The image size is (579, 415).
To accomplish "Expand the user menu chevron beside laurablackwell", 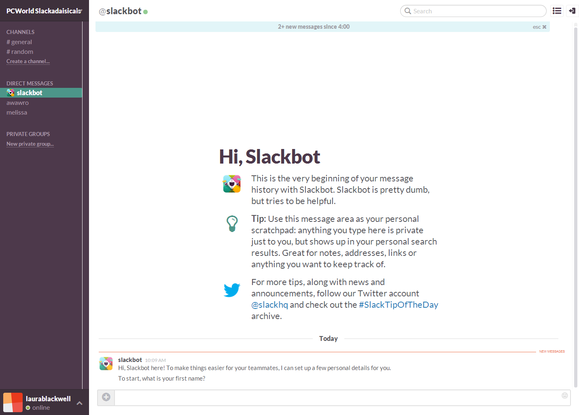I will click(79, 403).
